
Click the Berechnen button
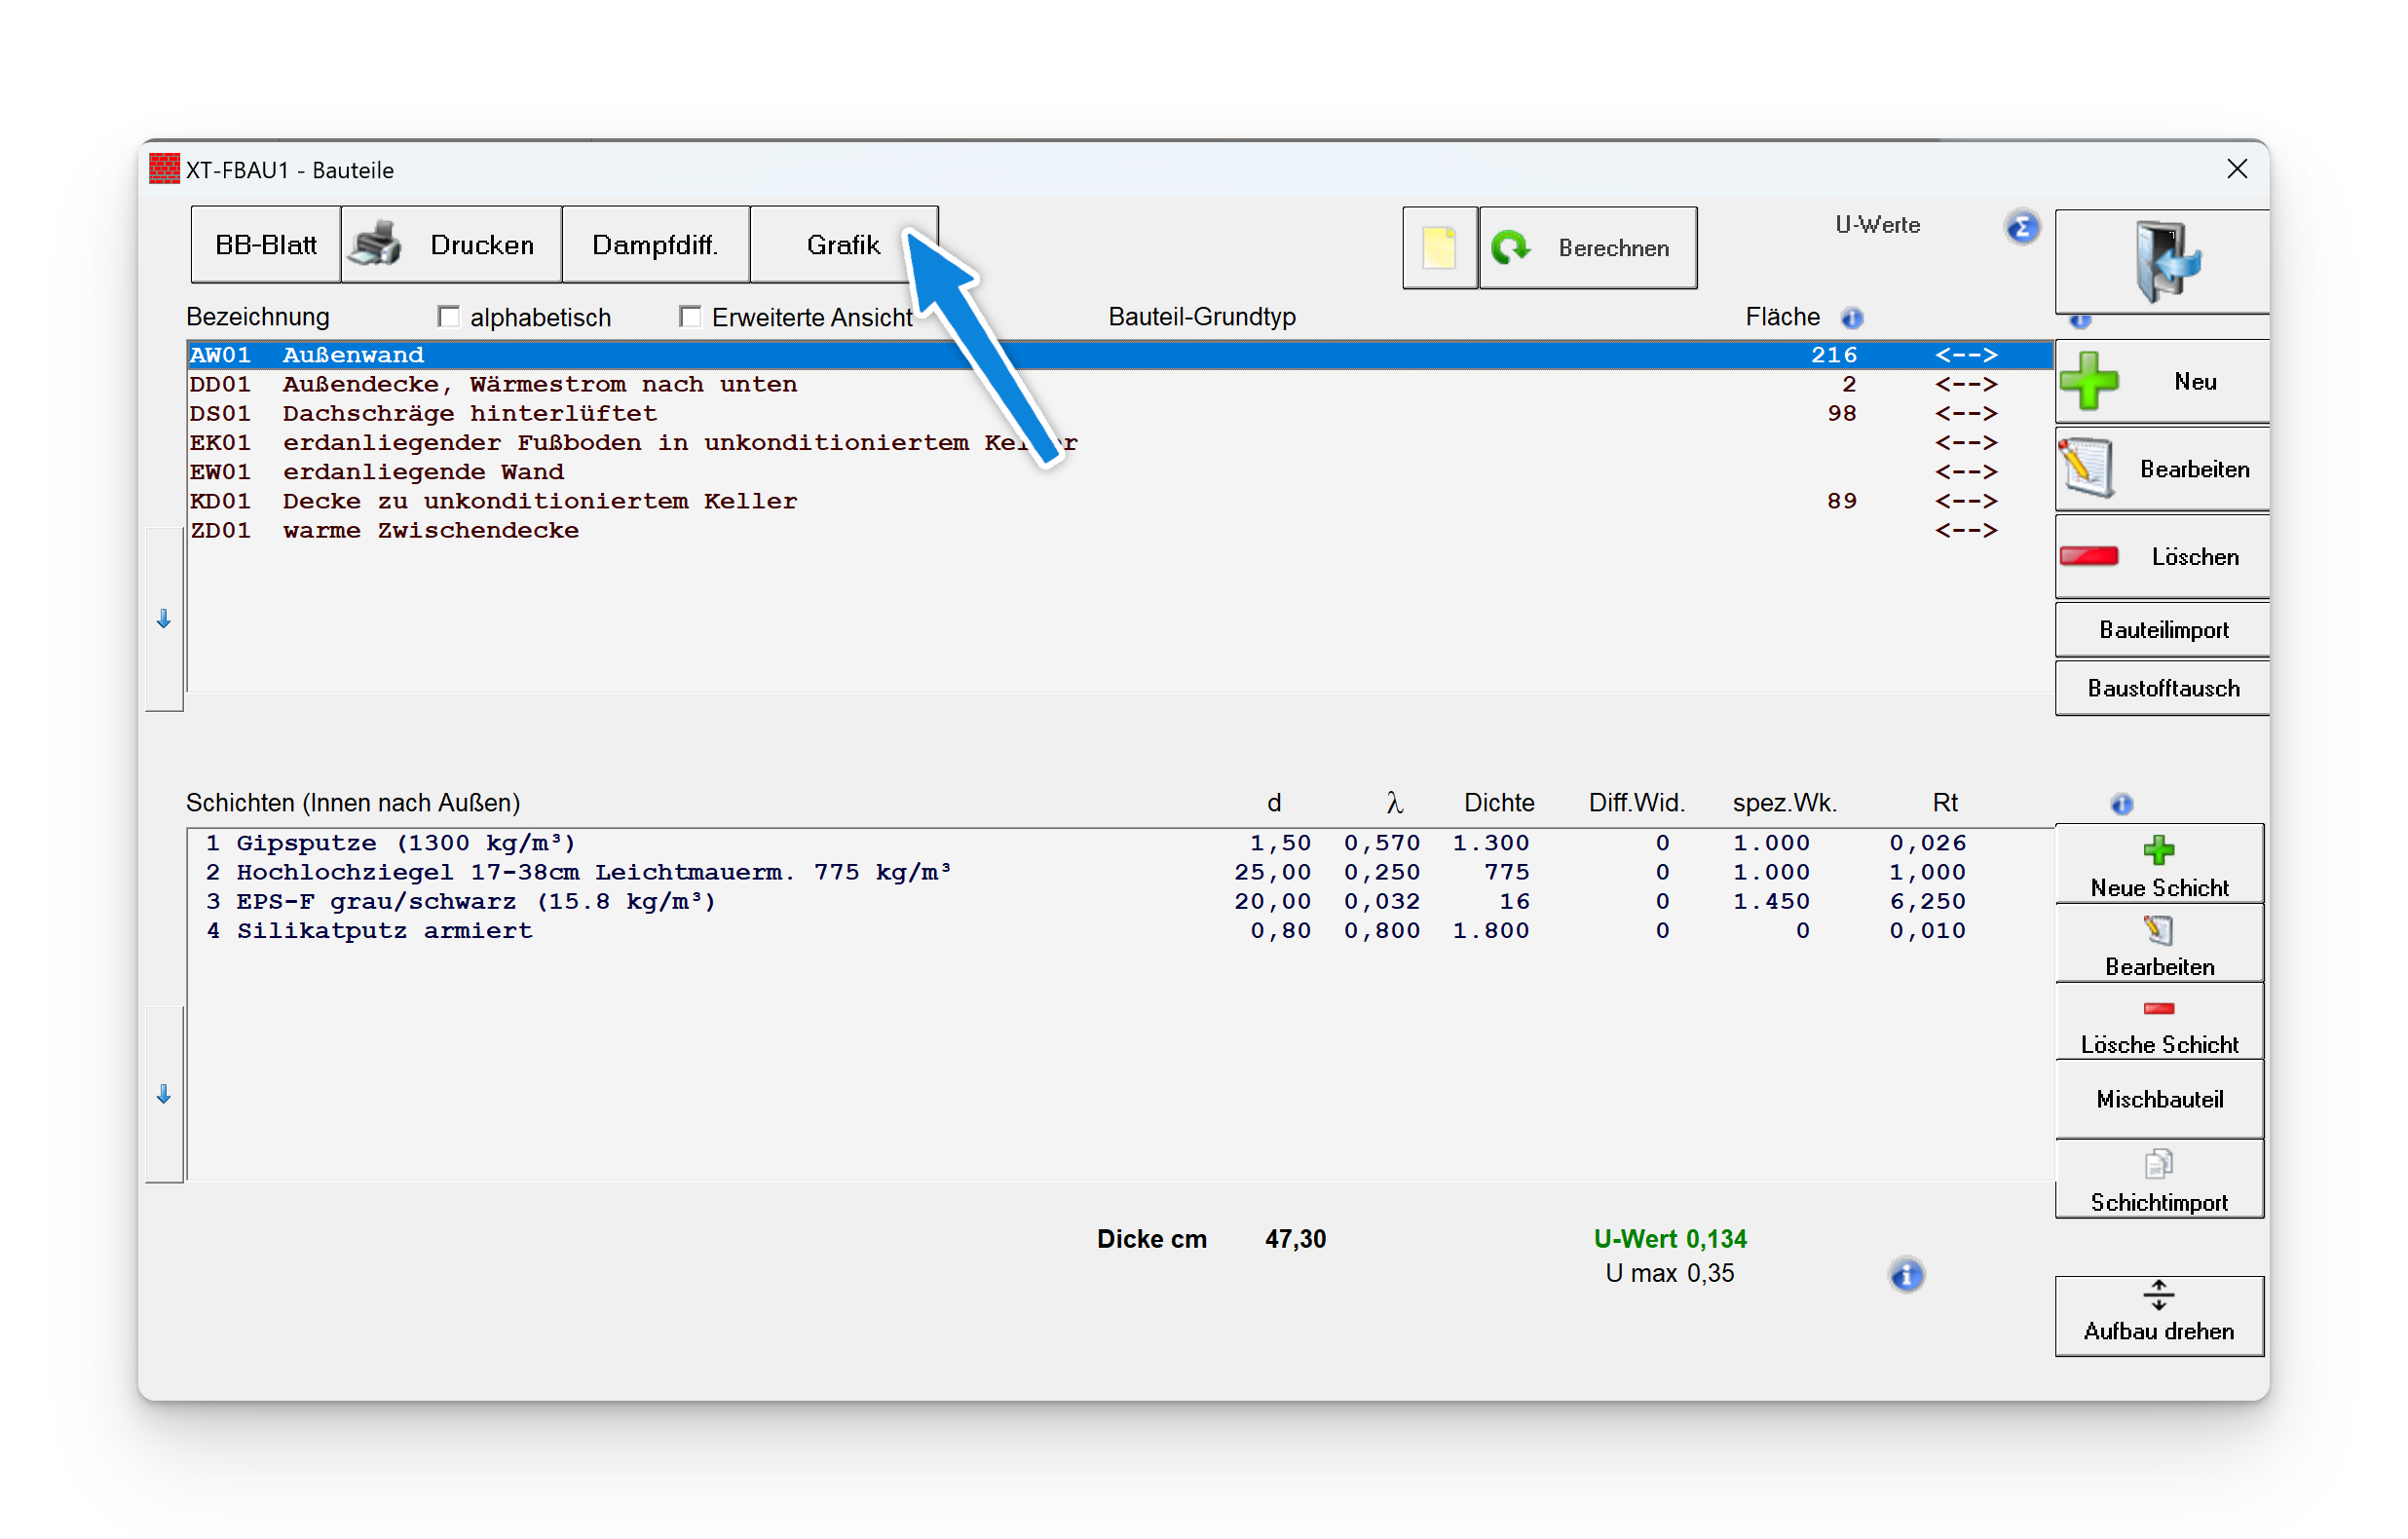pyautogui.click(x=1587, y=248)
